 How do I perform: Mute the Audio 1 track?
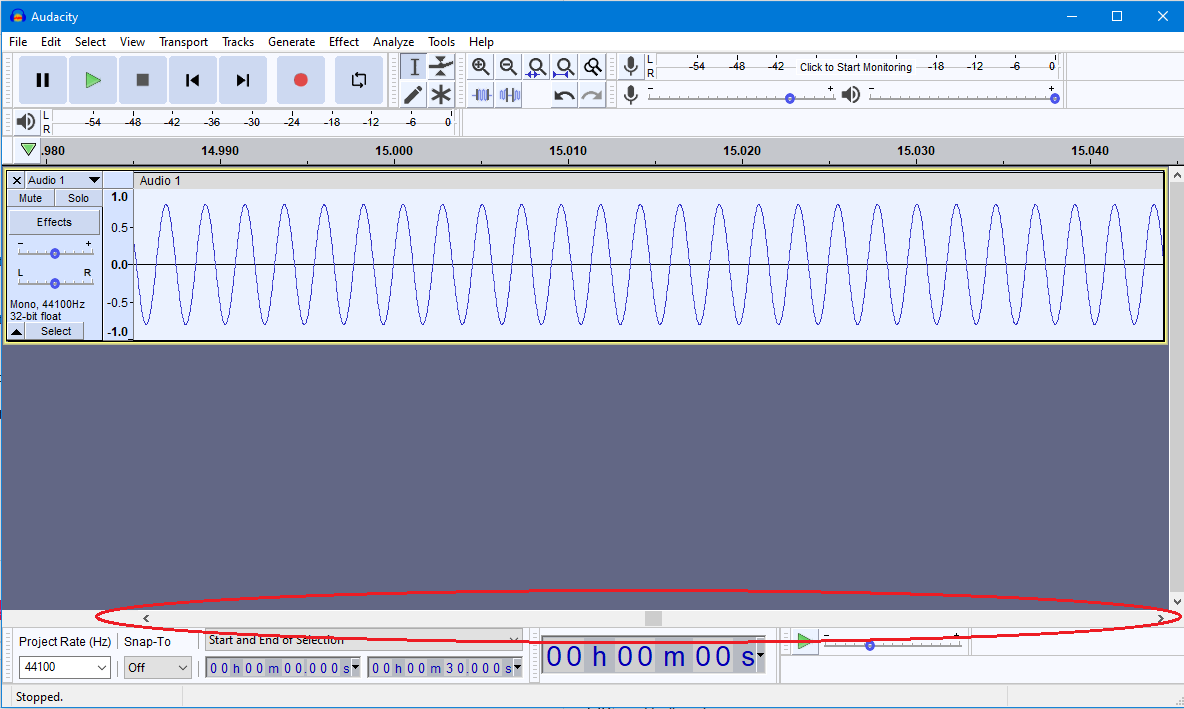29,197
